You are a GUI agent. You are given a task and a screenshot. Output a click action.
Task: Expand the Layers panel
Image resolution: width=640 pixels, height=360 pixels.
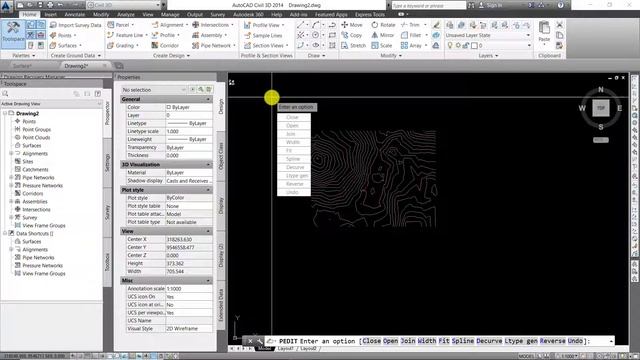[x=488, y=56]
